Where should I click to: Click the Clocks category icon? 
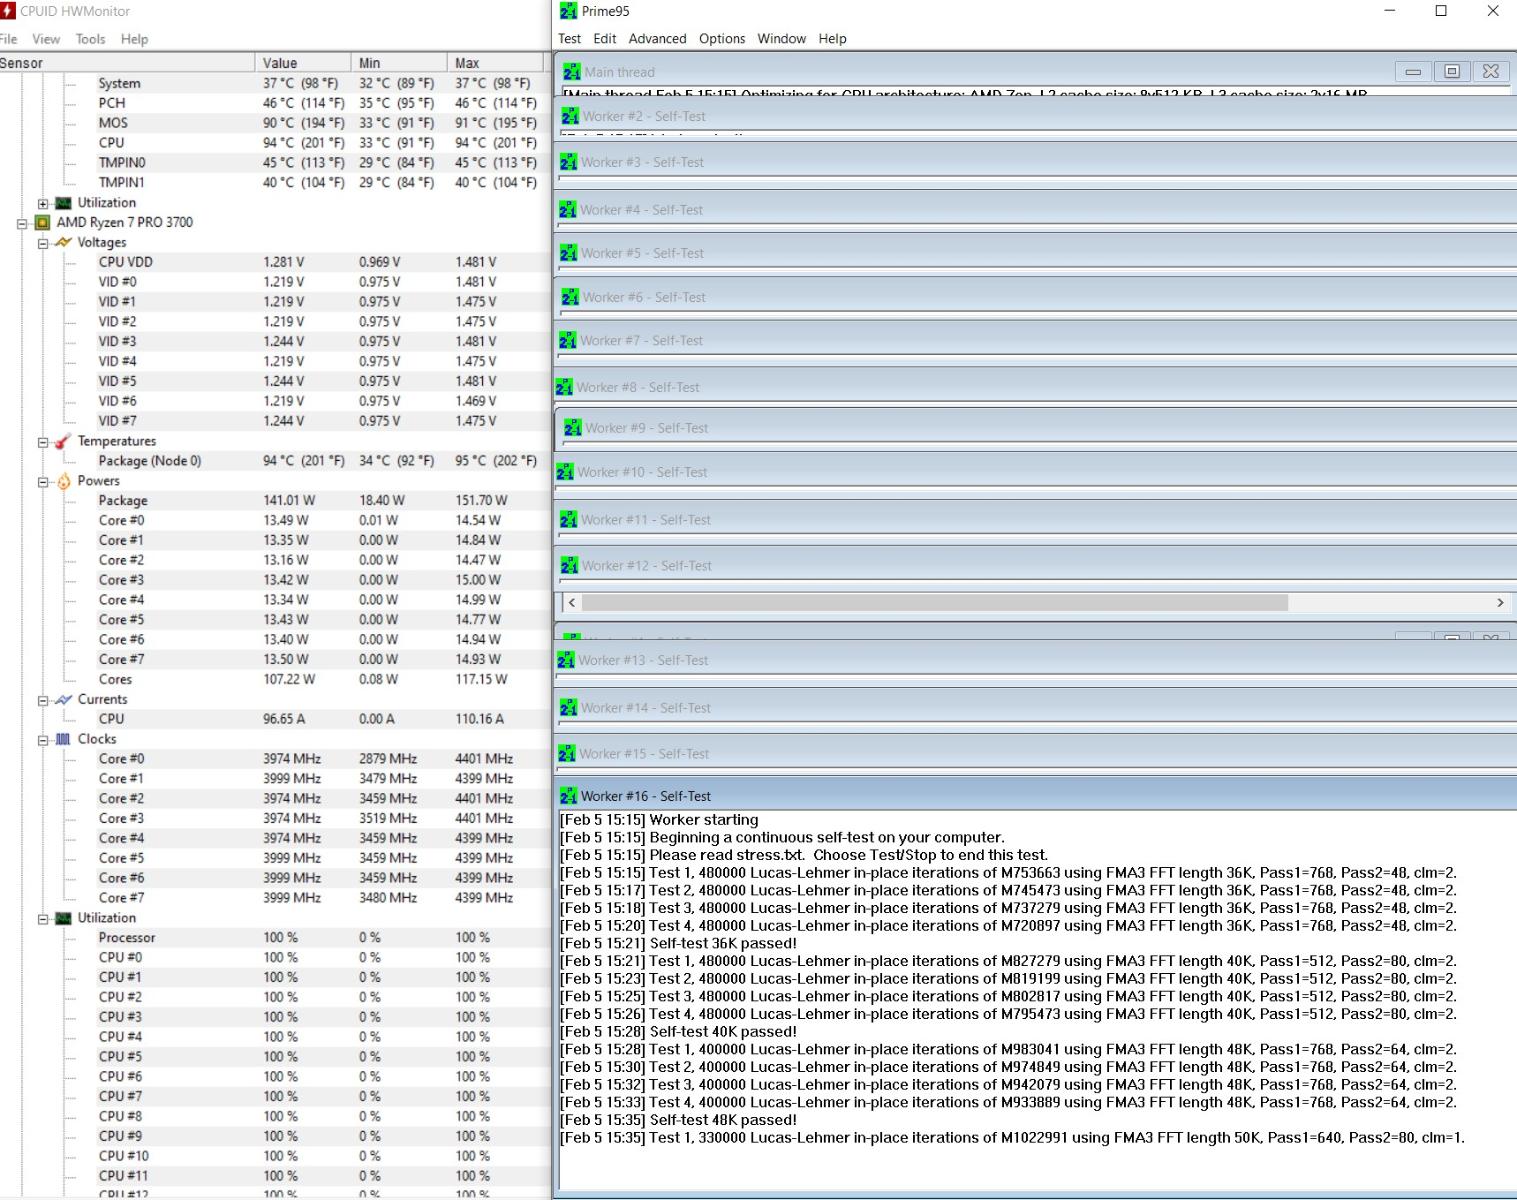coord(64,739)
